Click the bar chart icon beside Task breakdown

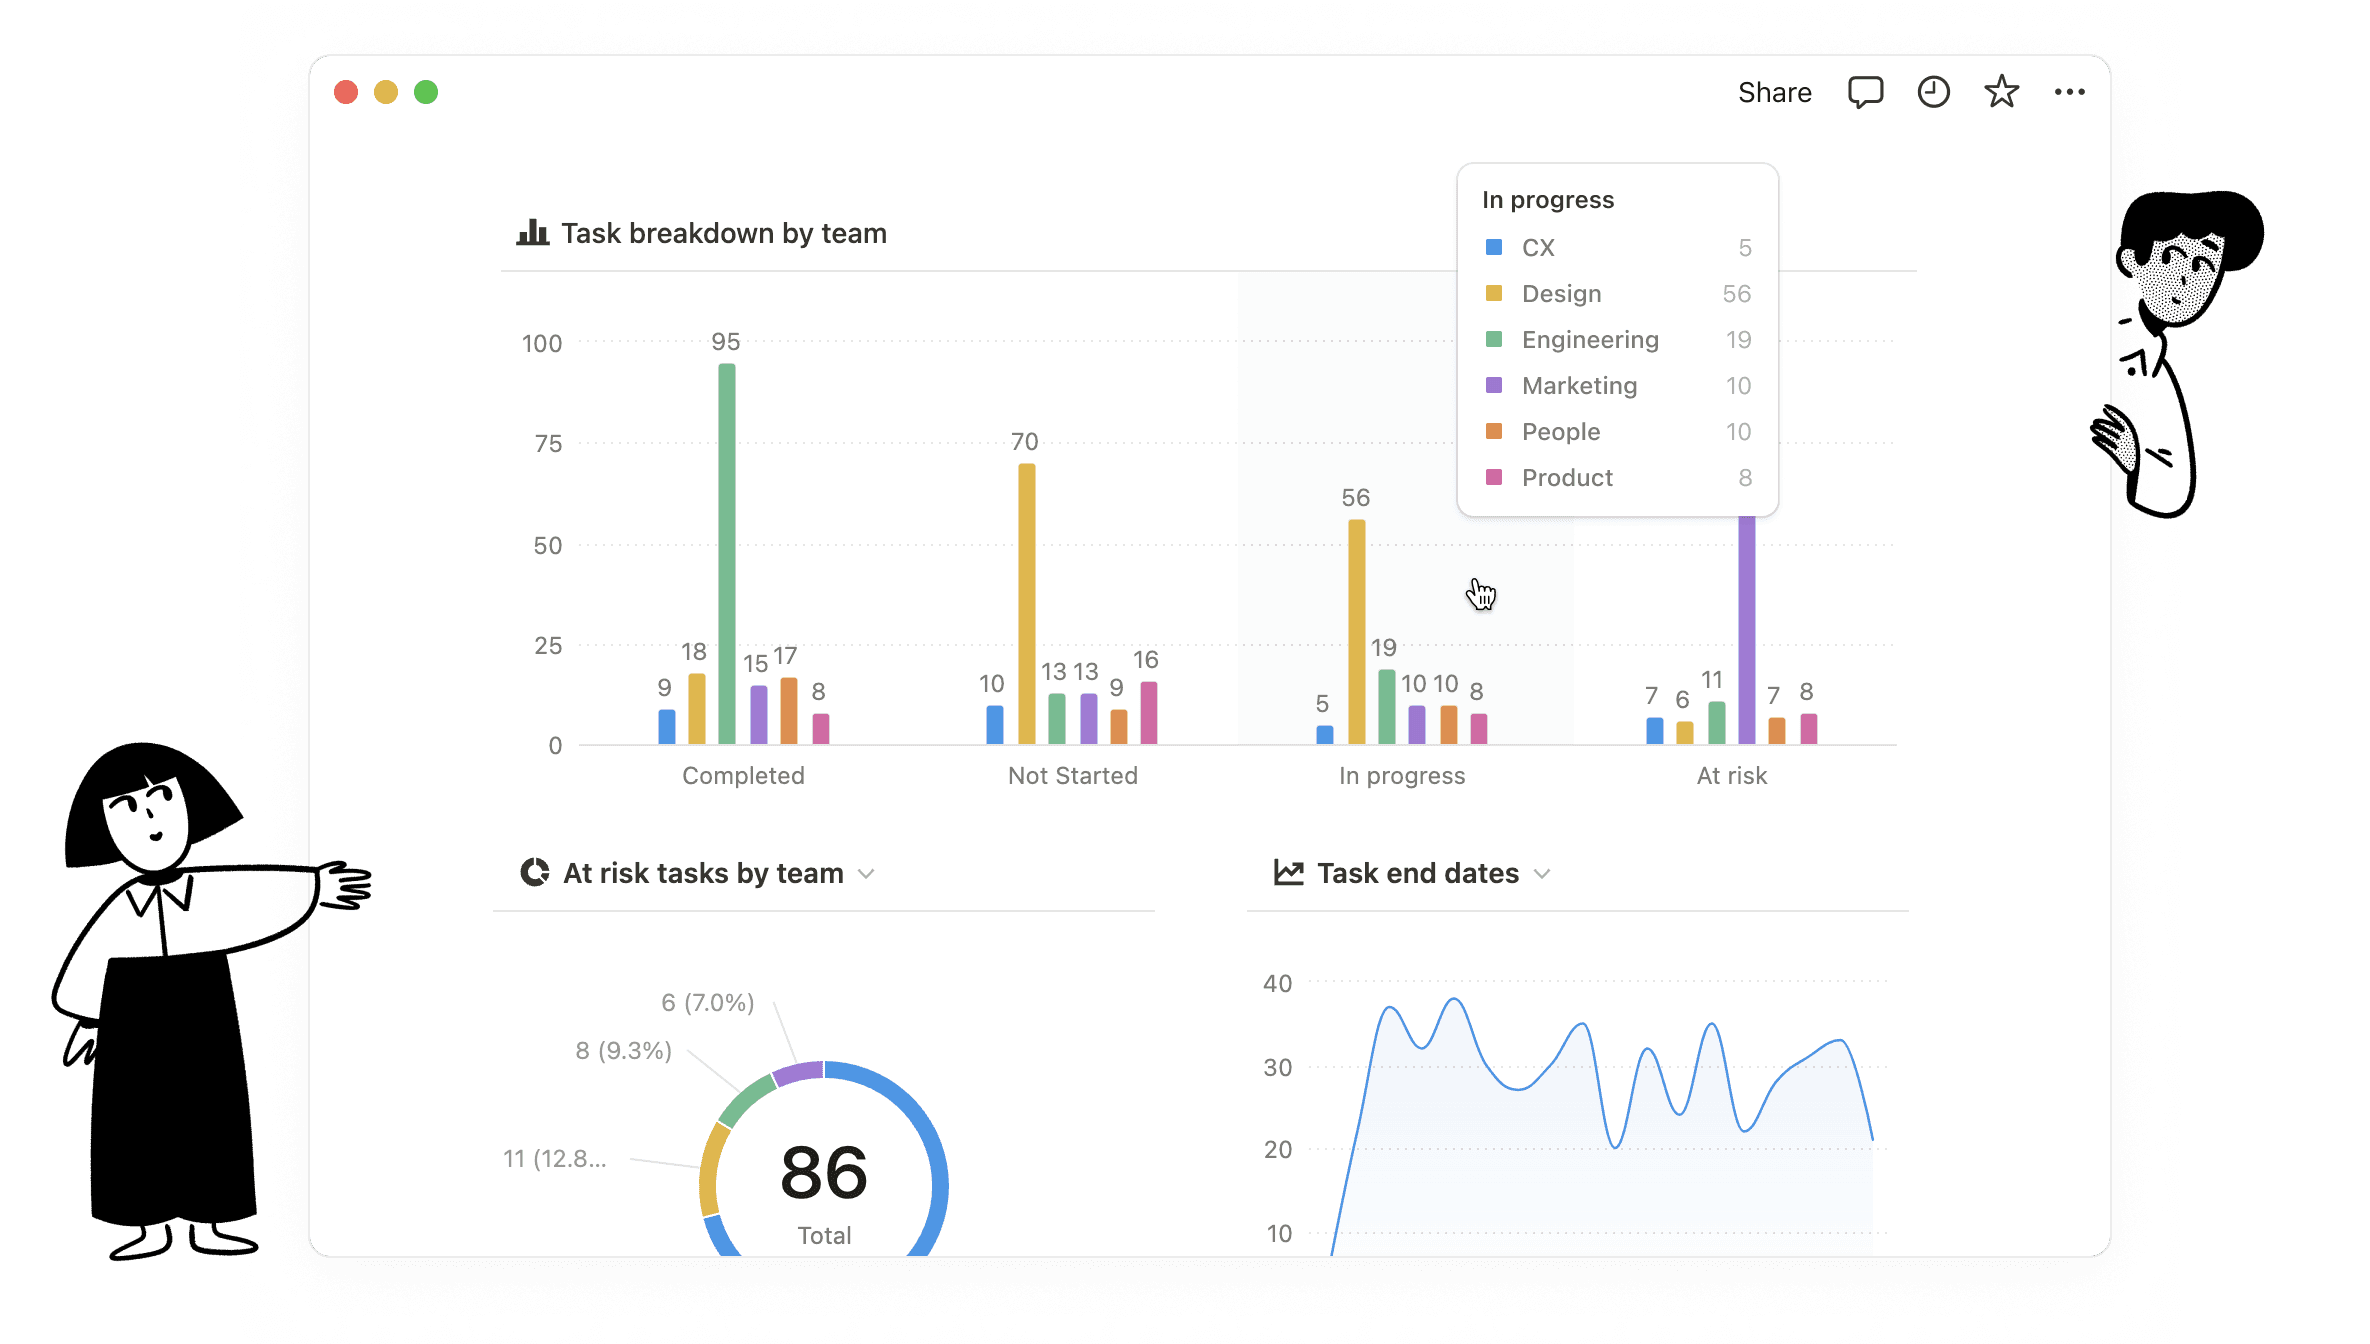[x=532, y=233]
